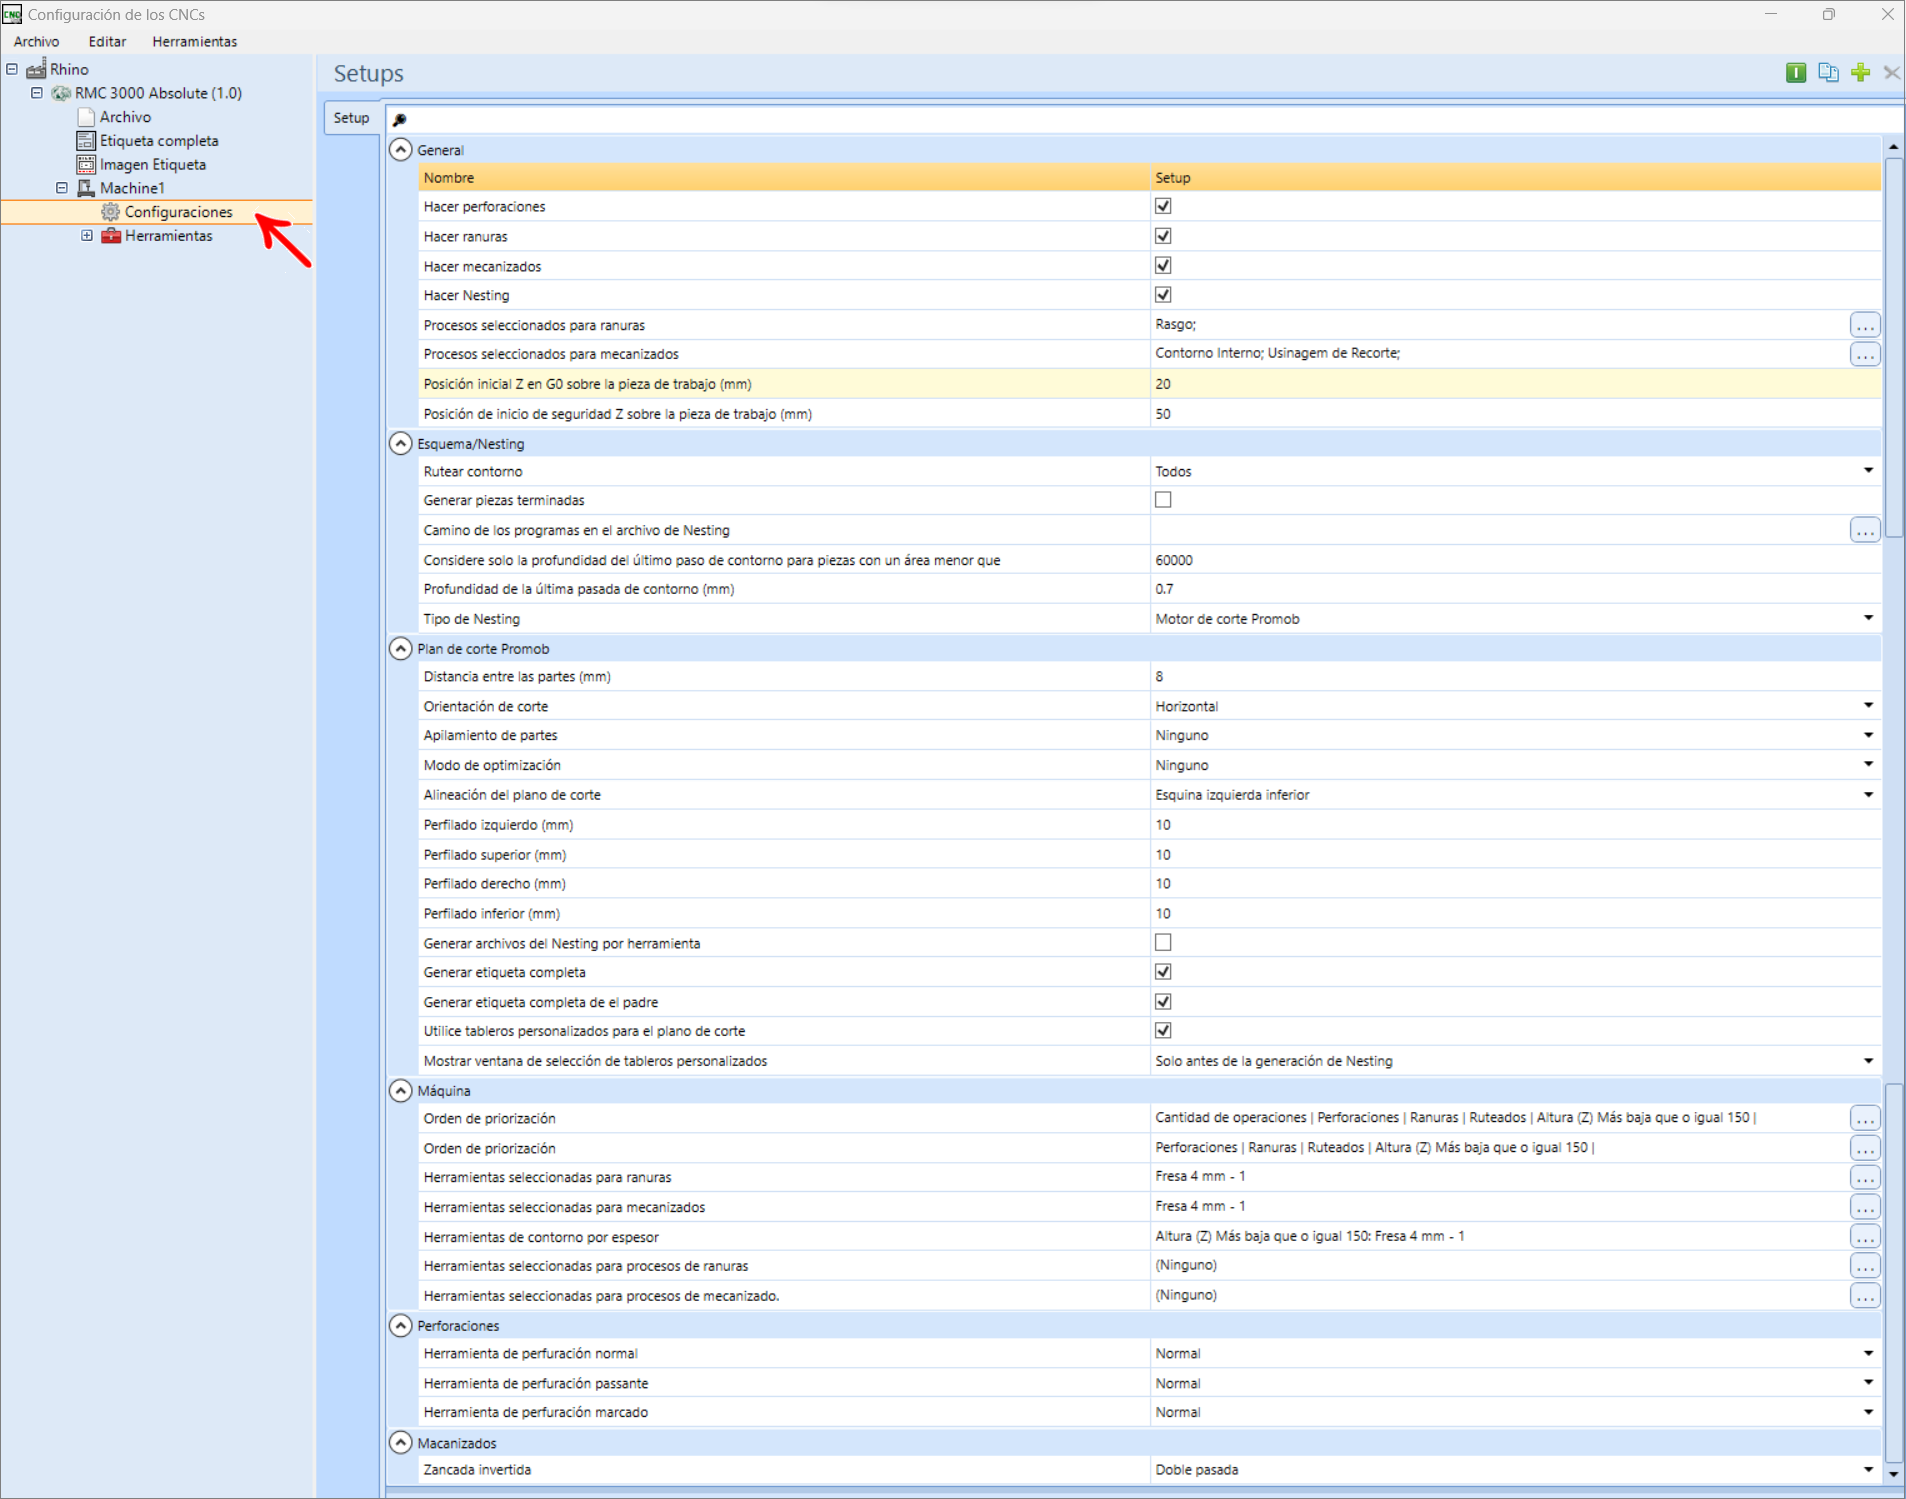This screenshot has width=1906, height=1499.
Task: Click the Etiqueta completa label icon
Action: click(x=86, y=141)
